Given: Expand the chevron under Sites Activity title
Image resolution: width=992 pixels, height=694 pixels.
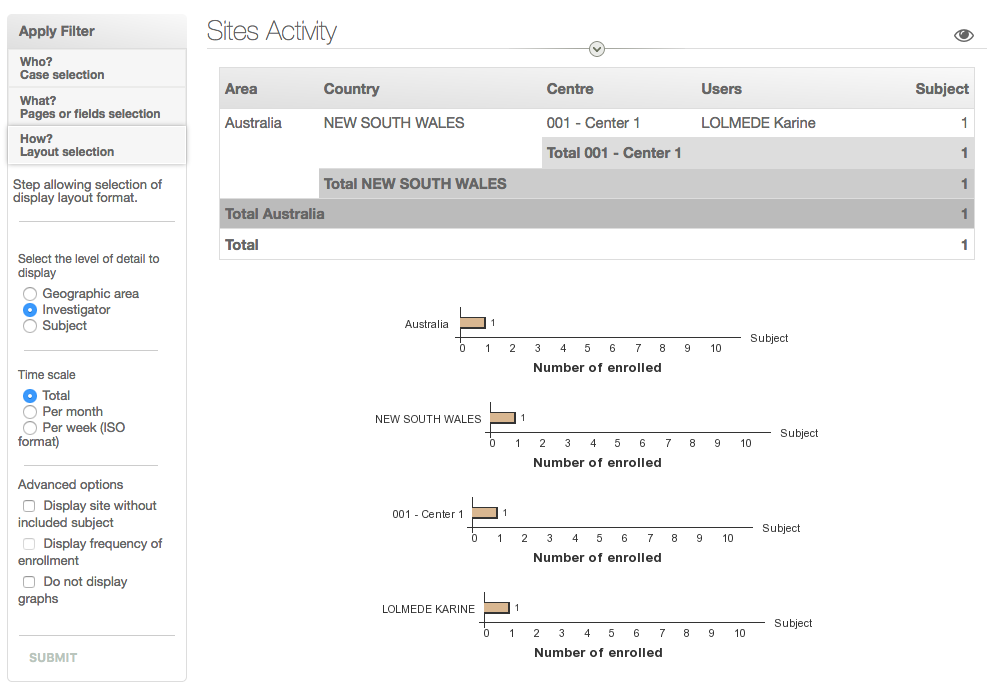Looking at the screenshot, I should pos(597,49).
